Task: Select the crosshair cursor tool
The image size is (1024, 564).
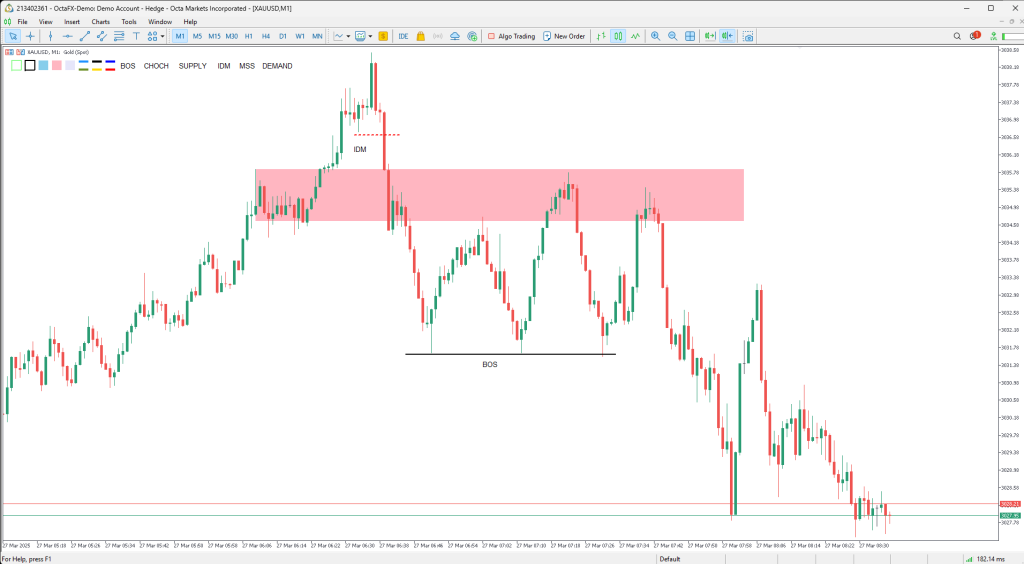Action: tap(29, 36)
